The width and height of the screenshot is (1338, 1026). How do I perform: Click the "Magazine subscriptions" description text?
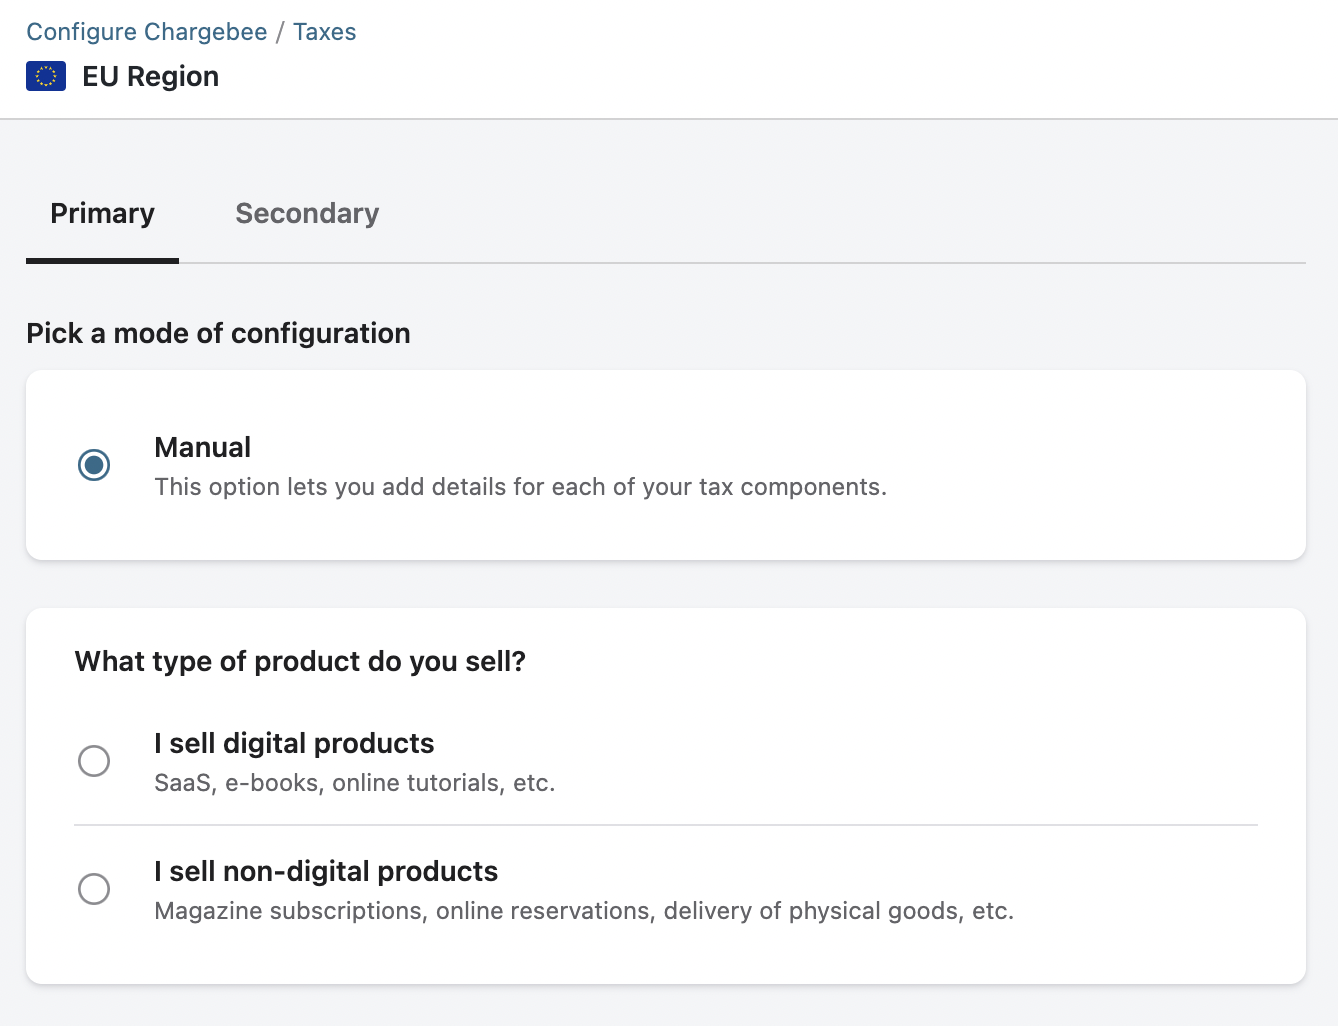click(x=584, y=911)
